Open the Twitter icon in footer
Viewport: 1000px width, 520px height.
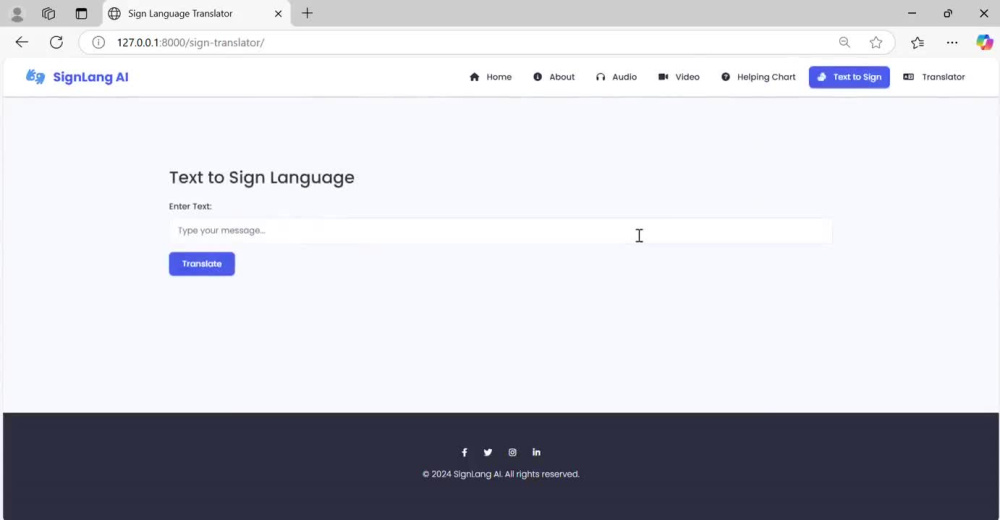click(x=488, y=452)
